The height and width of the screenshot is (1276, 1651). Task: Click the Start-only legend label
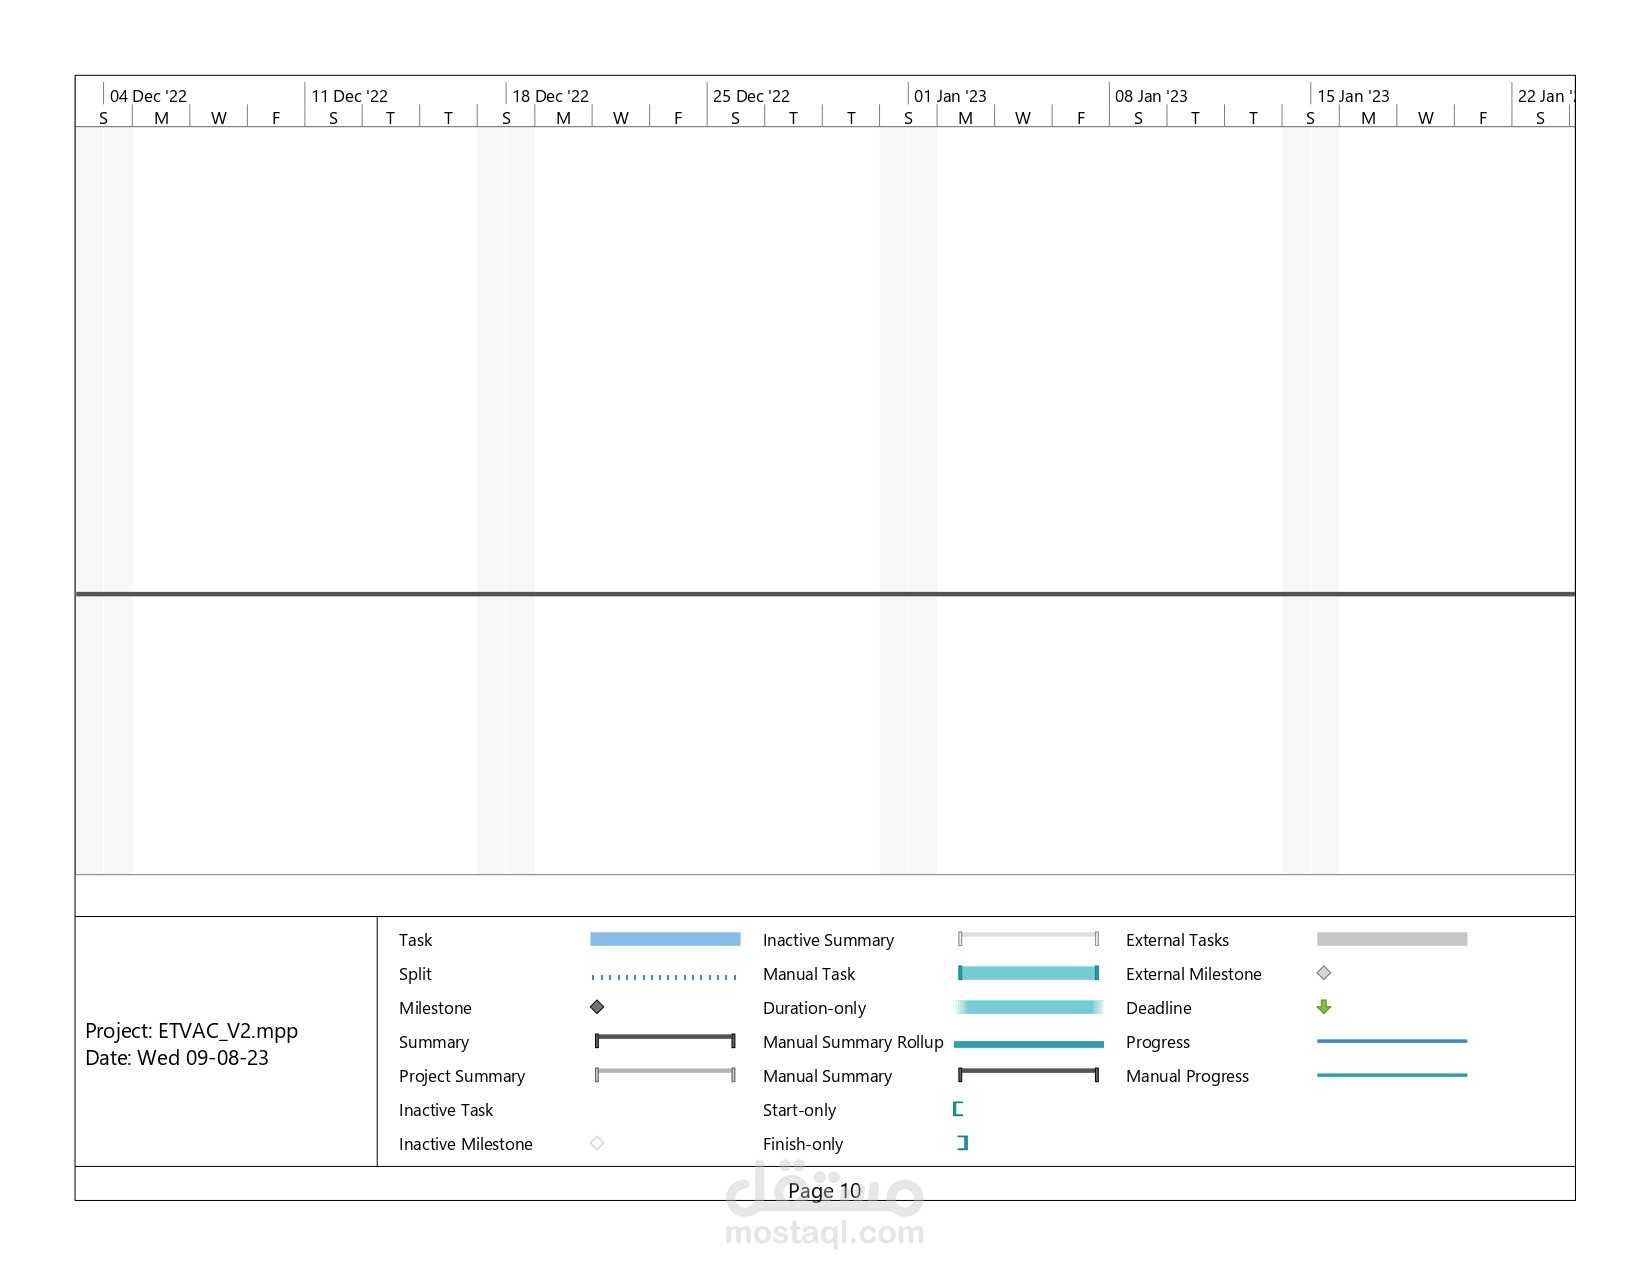coord(799,1110)
